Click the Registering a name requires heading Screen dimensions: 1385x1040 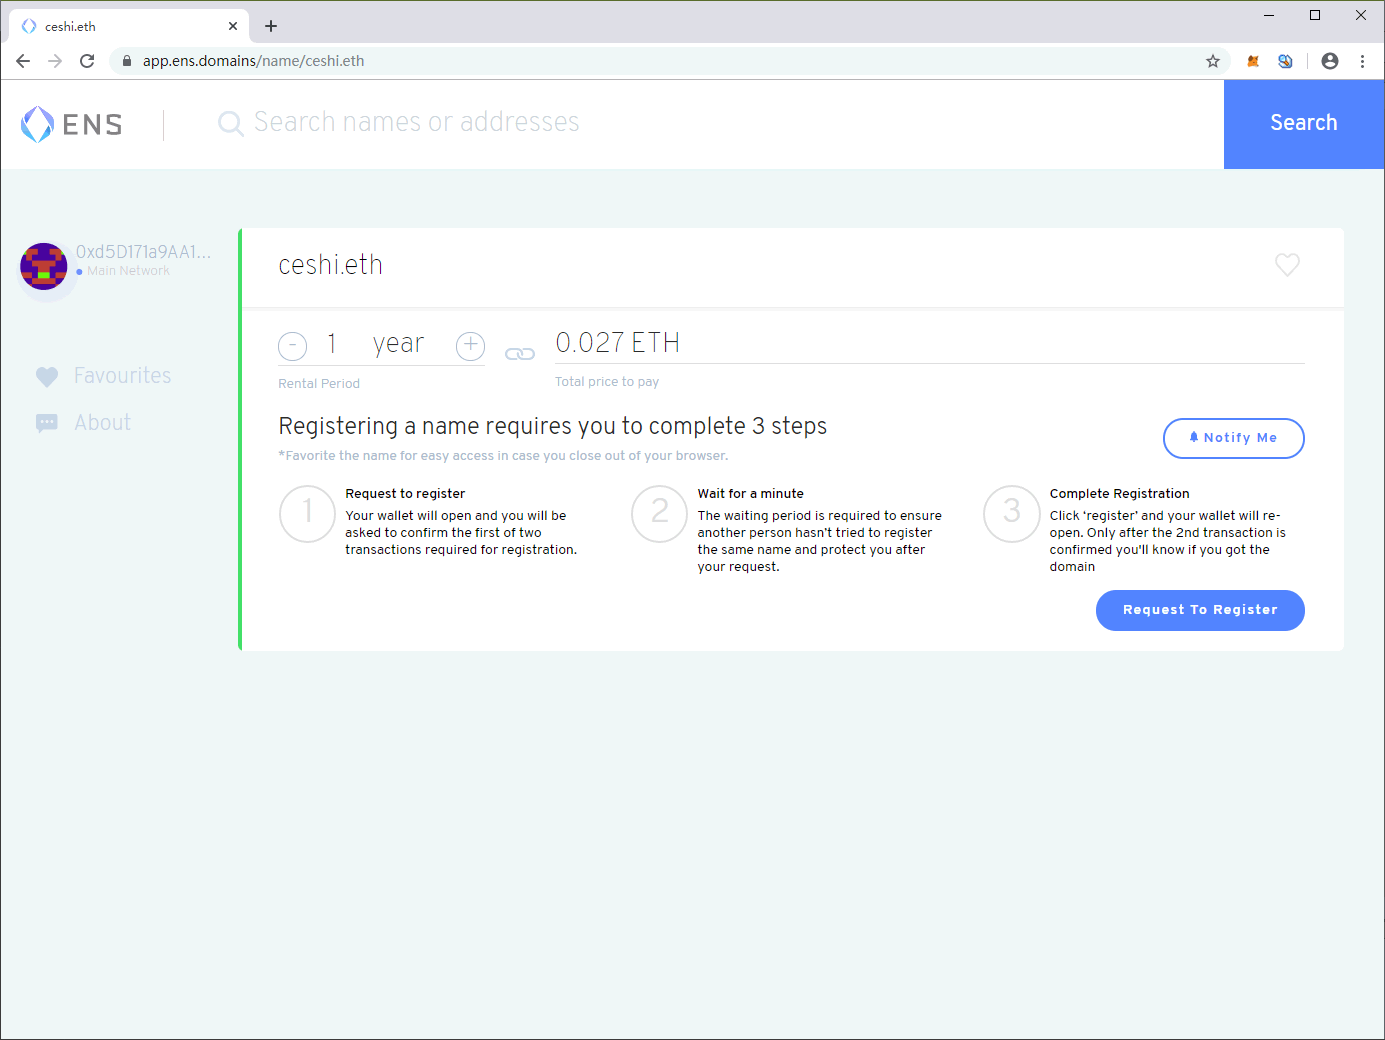(553, 426)
